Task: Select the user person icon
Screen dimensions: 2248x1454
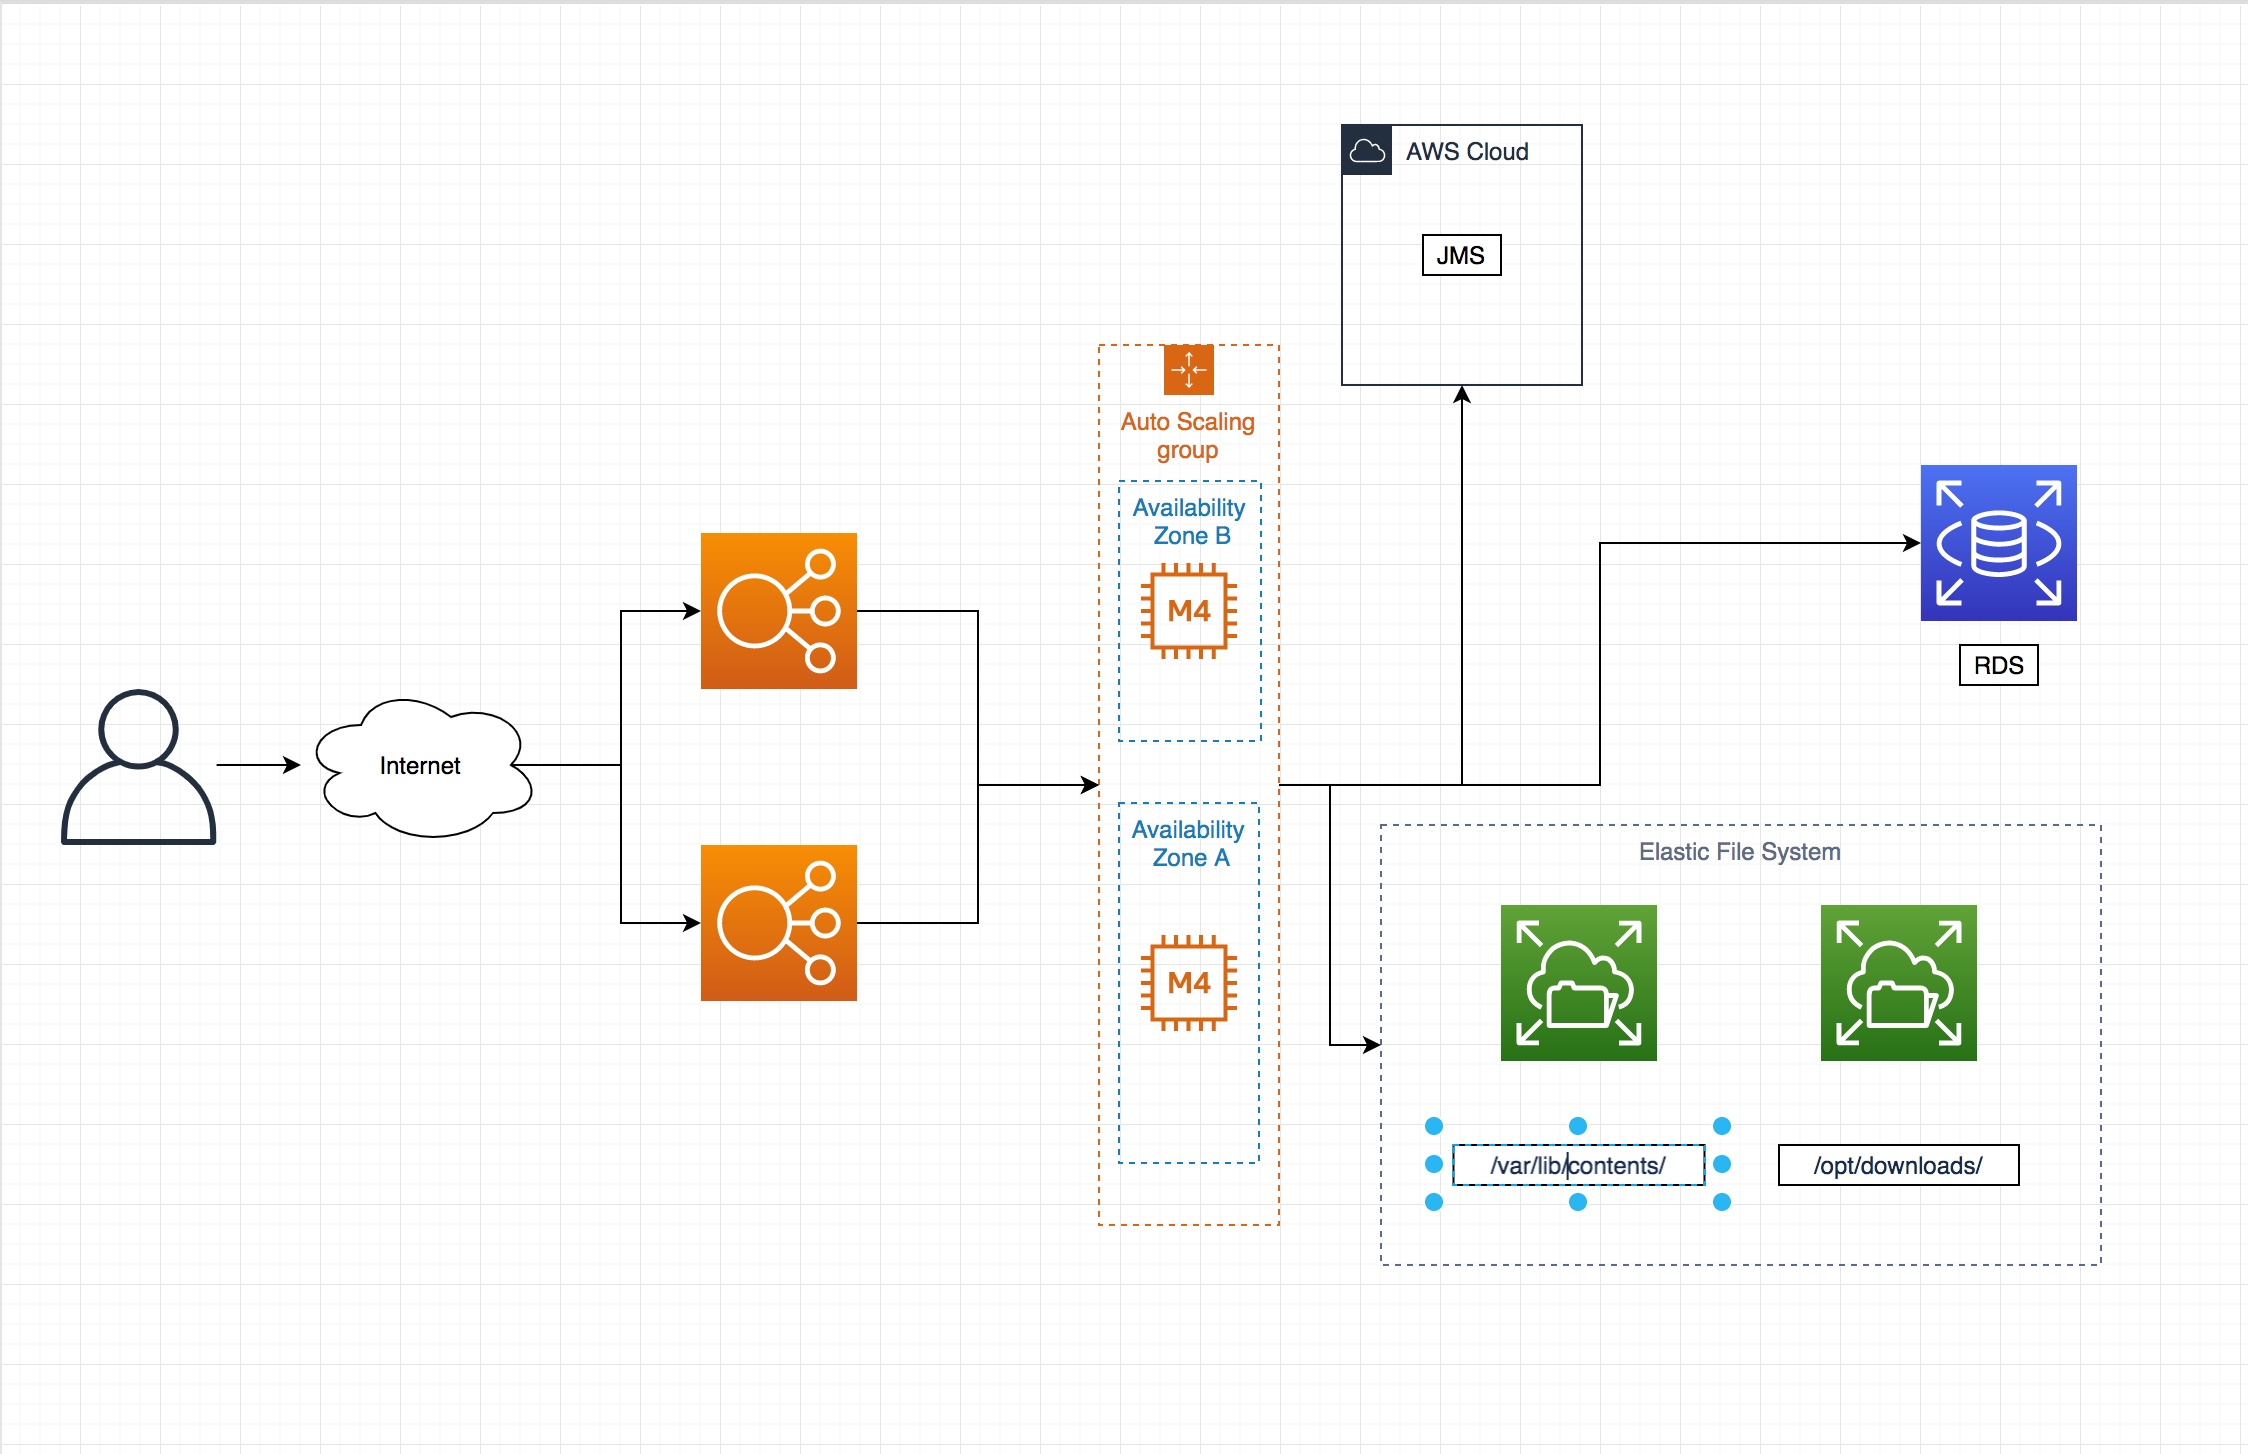Action: pyautogui.click(x=139, y=767)
